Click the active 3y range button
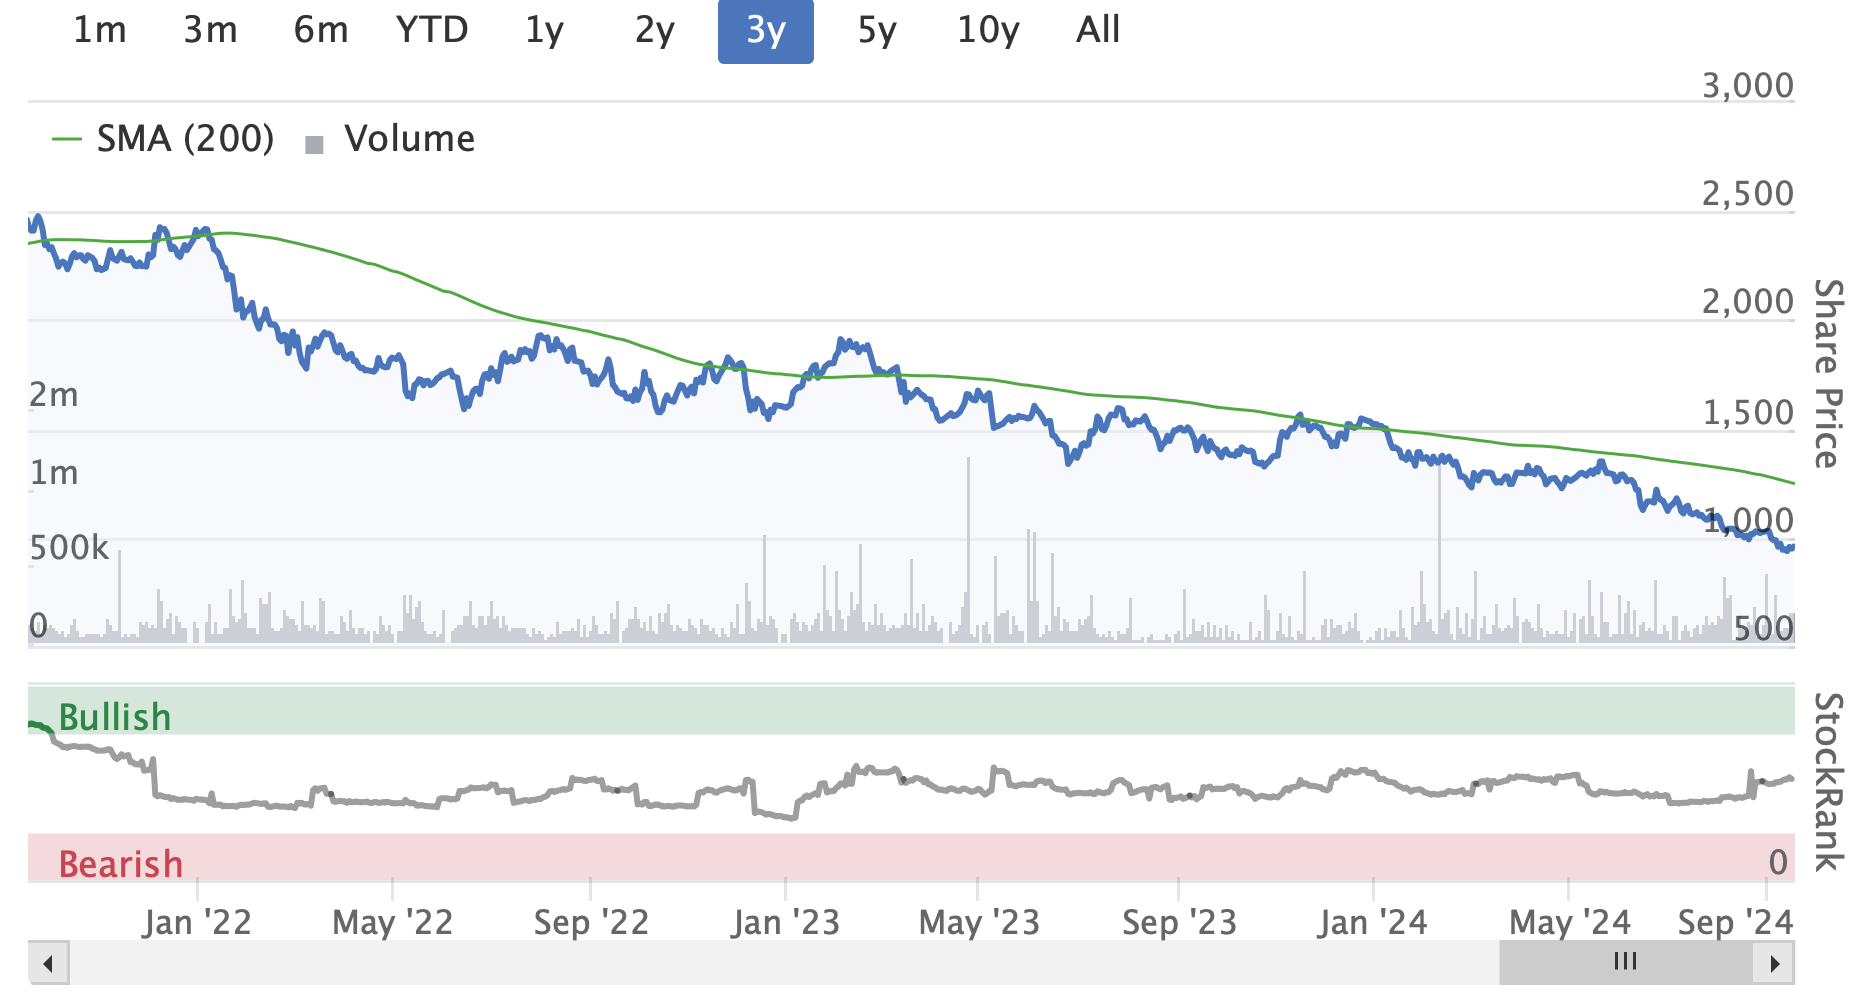 pos(766,30)
